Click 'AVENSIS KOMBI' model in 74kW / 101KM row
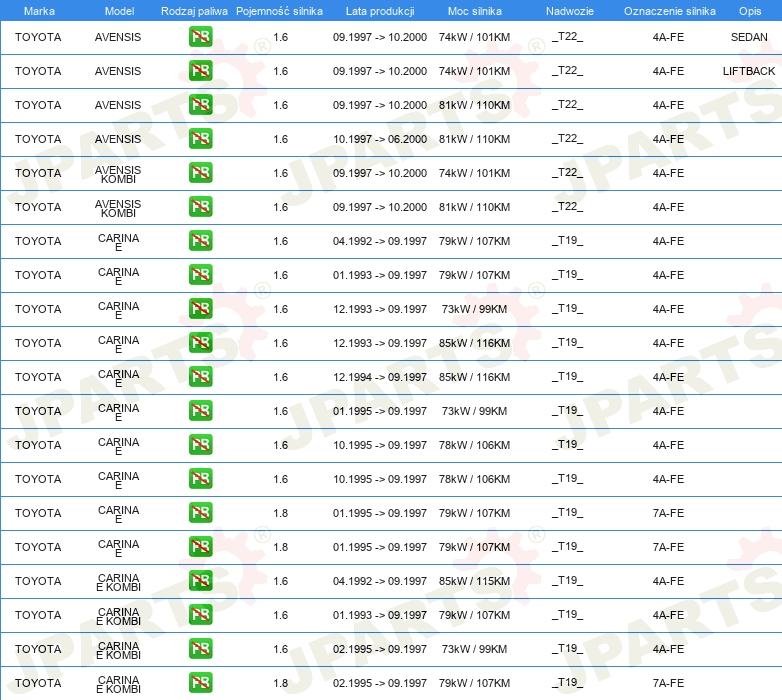The height and width of the screenshot is (700, 782). [x=118, y=175]
